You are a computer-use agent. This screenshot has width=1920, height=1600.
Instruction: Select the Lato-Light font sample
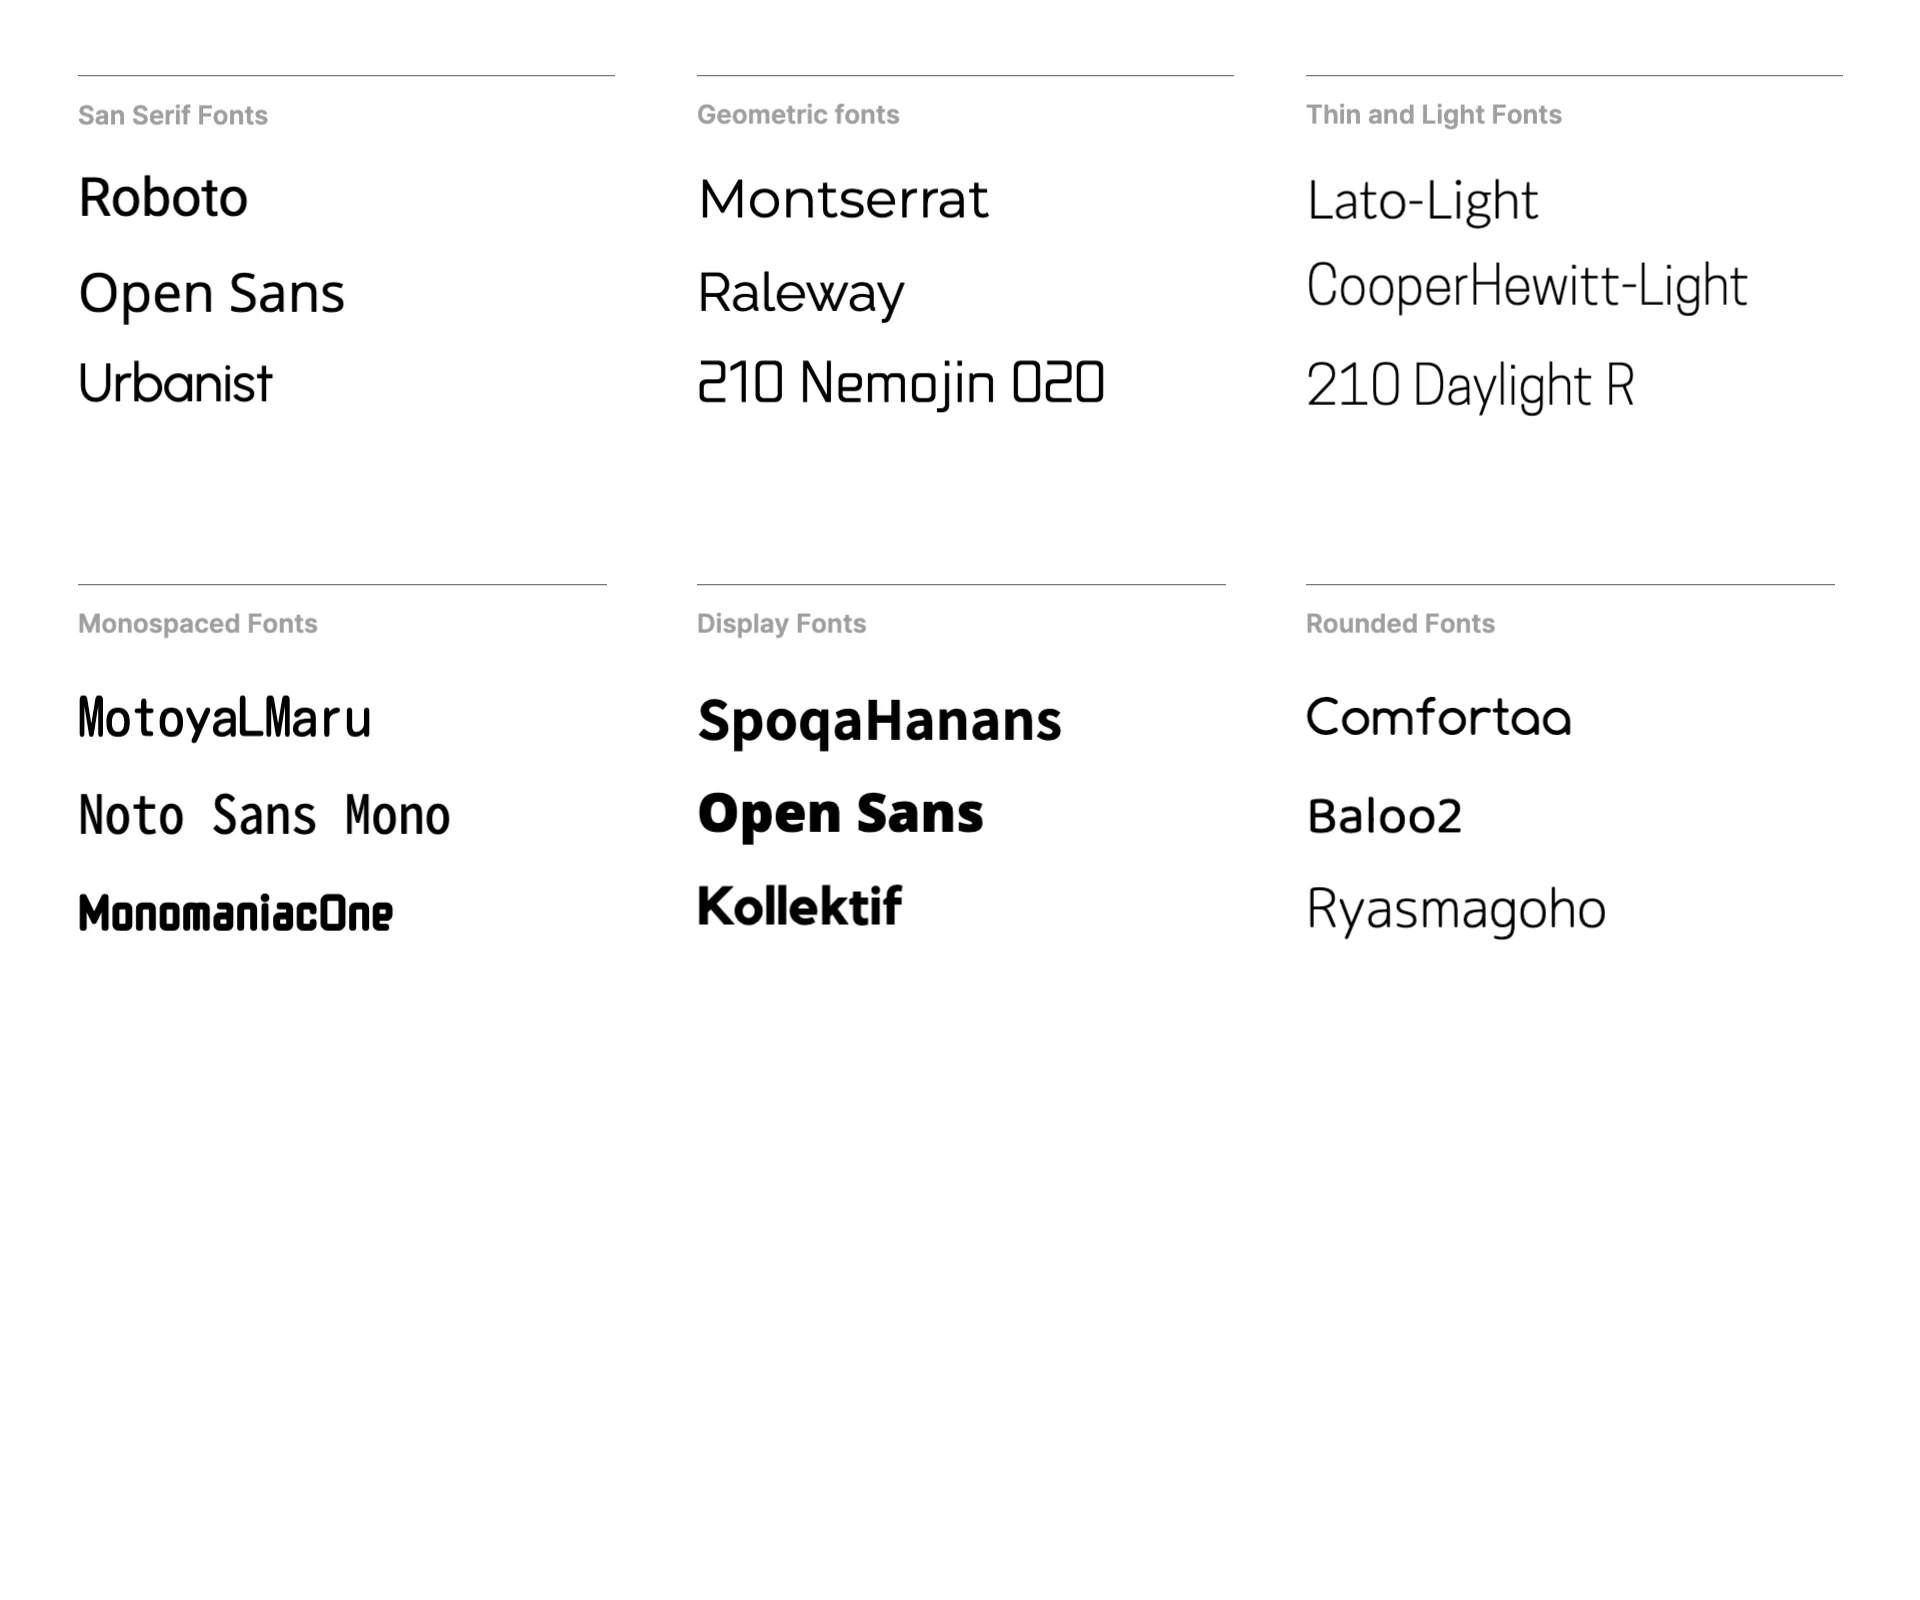[x=1422, y=202]
